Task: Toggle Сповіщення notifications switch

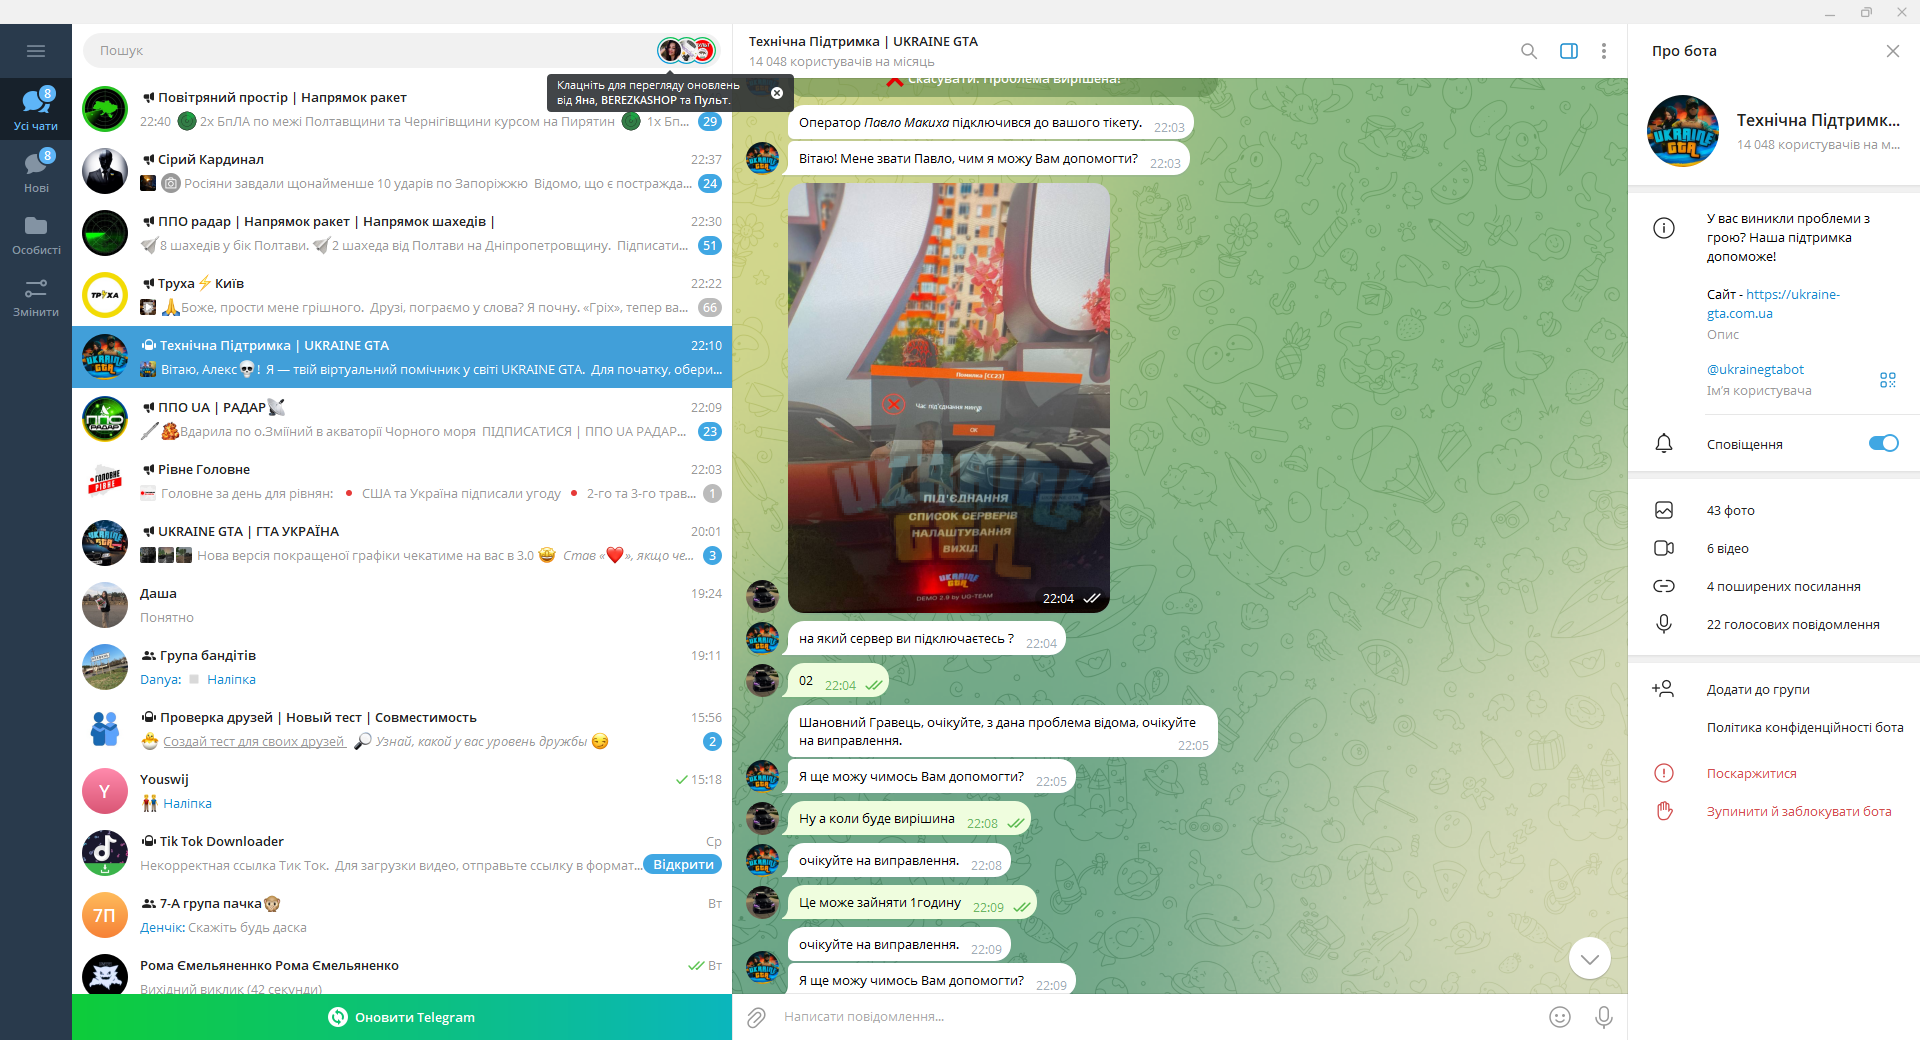Action: tap(1883, 443)
